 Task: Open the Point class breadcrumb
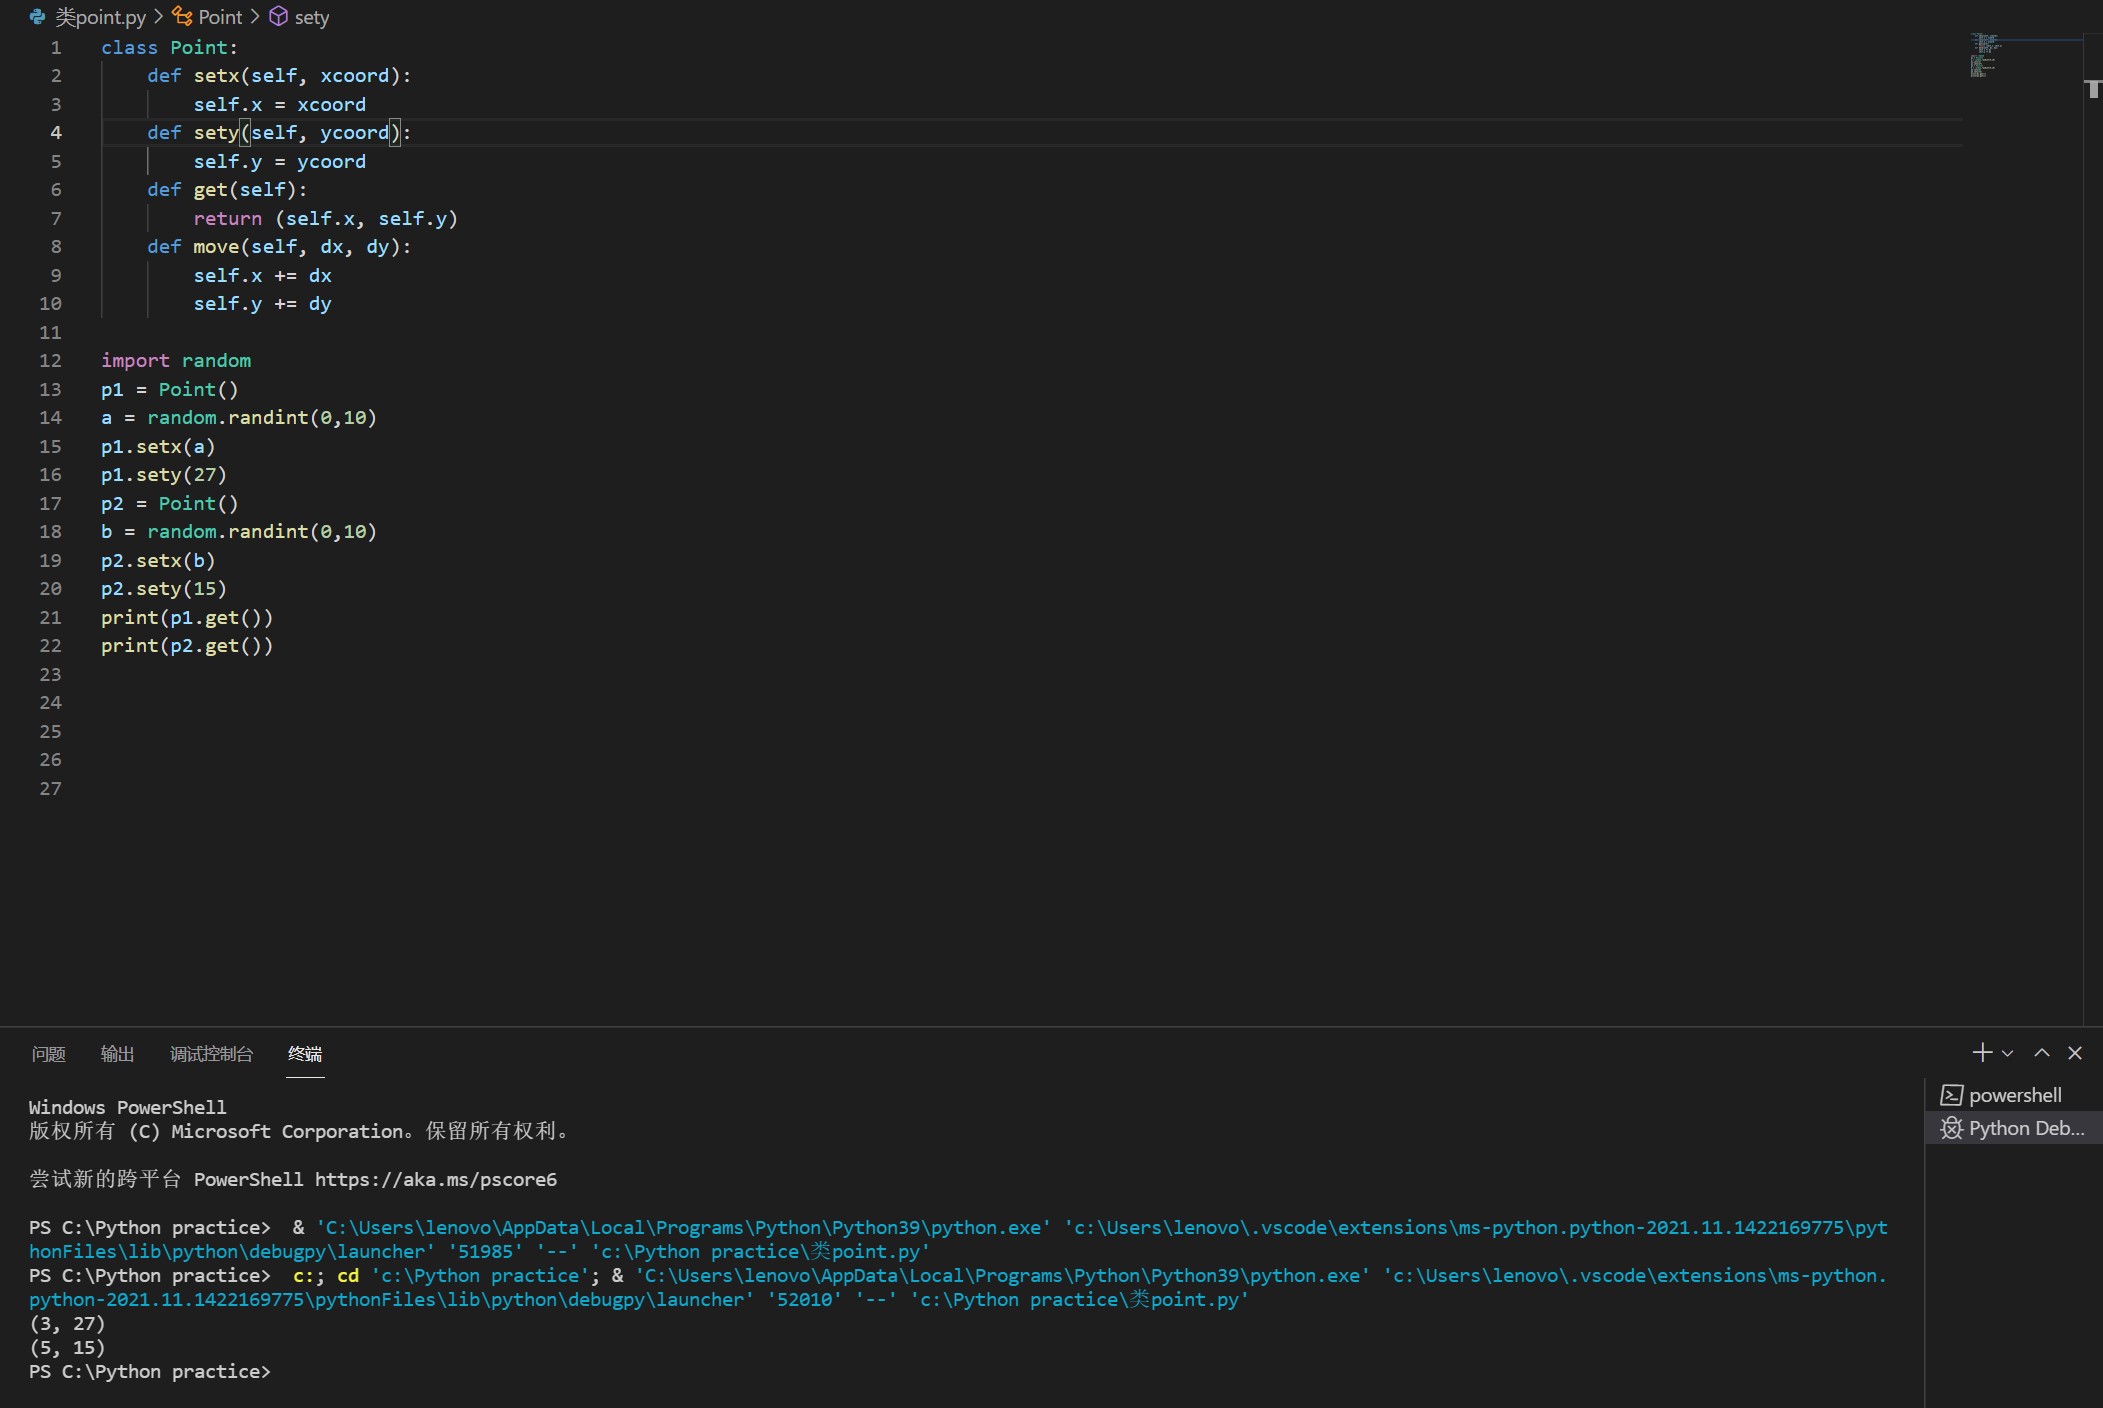(x=220, y=17)
